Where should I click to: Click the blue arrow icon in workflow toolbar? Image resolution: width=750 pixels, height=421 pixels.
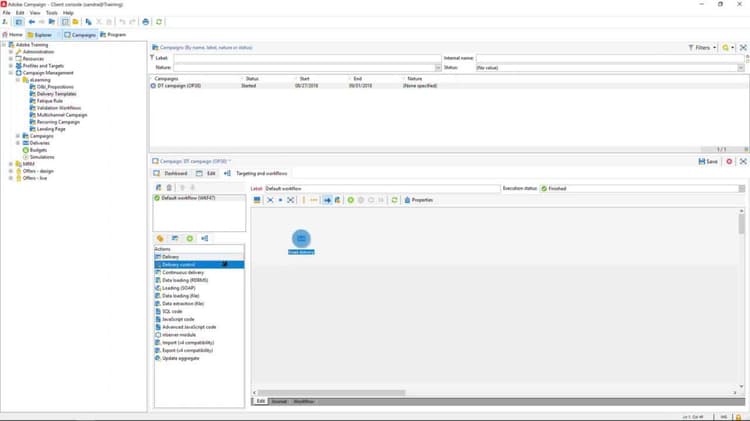click(327, 200)
